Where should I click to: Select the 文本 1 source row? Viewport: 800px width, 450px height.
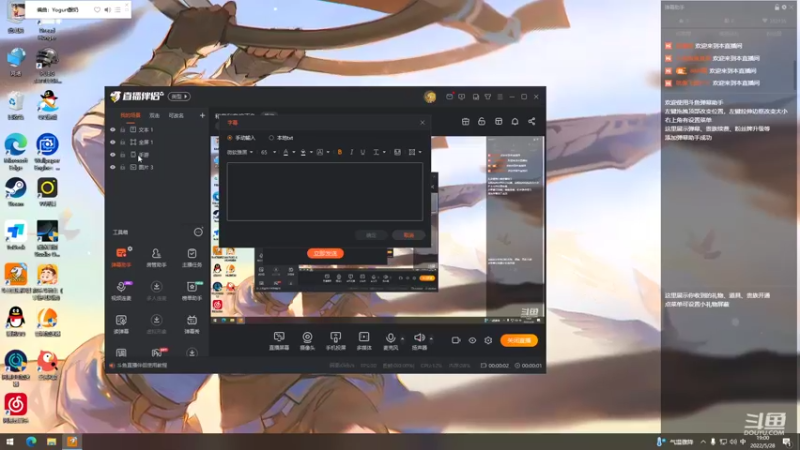157,130
